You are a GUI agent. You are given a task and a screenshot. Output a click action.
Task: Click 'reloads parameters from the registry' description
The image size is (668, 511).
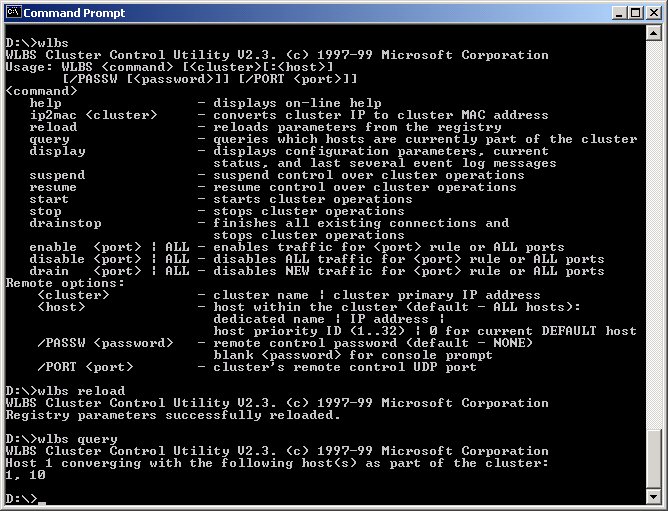tap(357, 127)
